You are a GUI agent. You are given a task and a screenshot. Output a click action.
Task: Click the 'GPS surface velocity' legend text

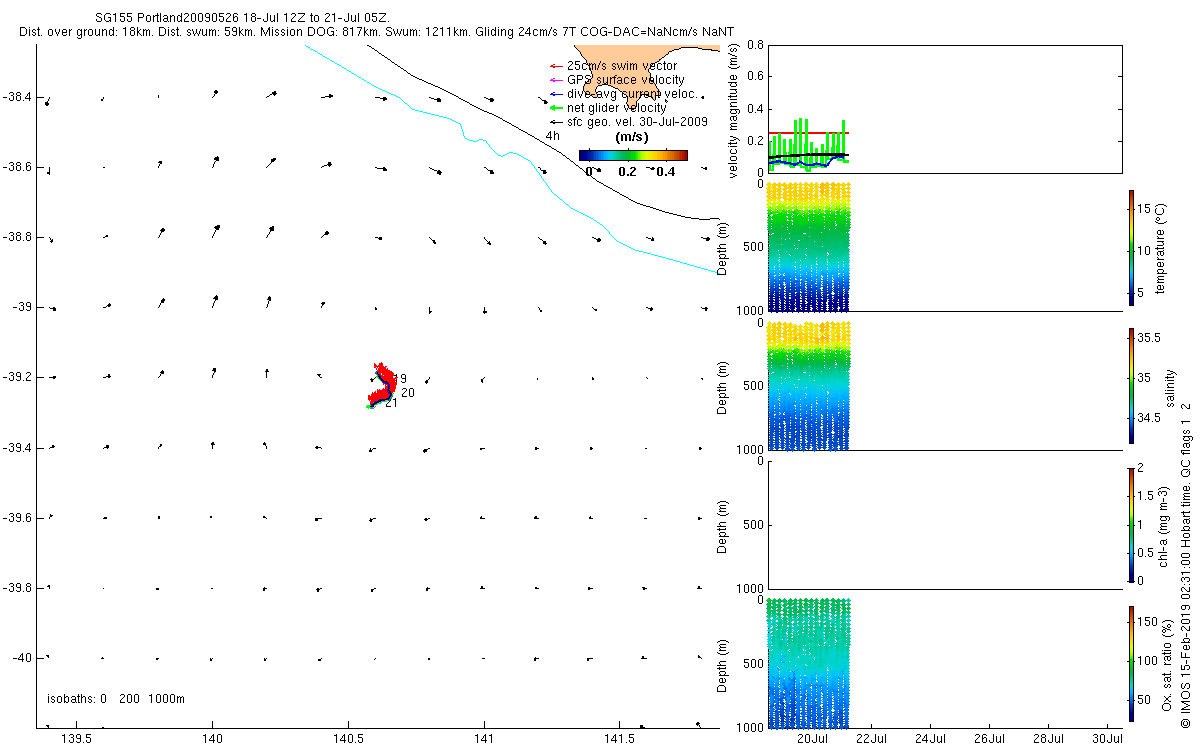(x=626, y=80)
